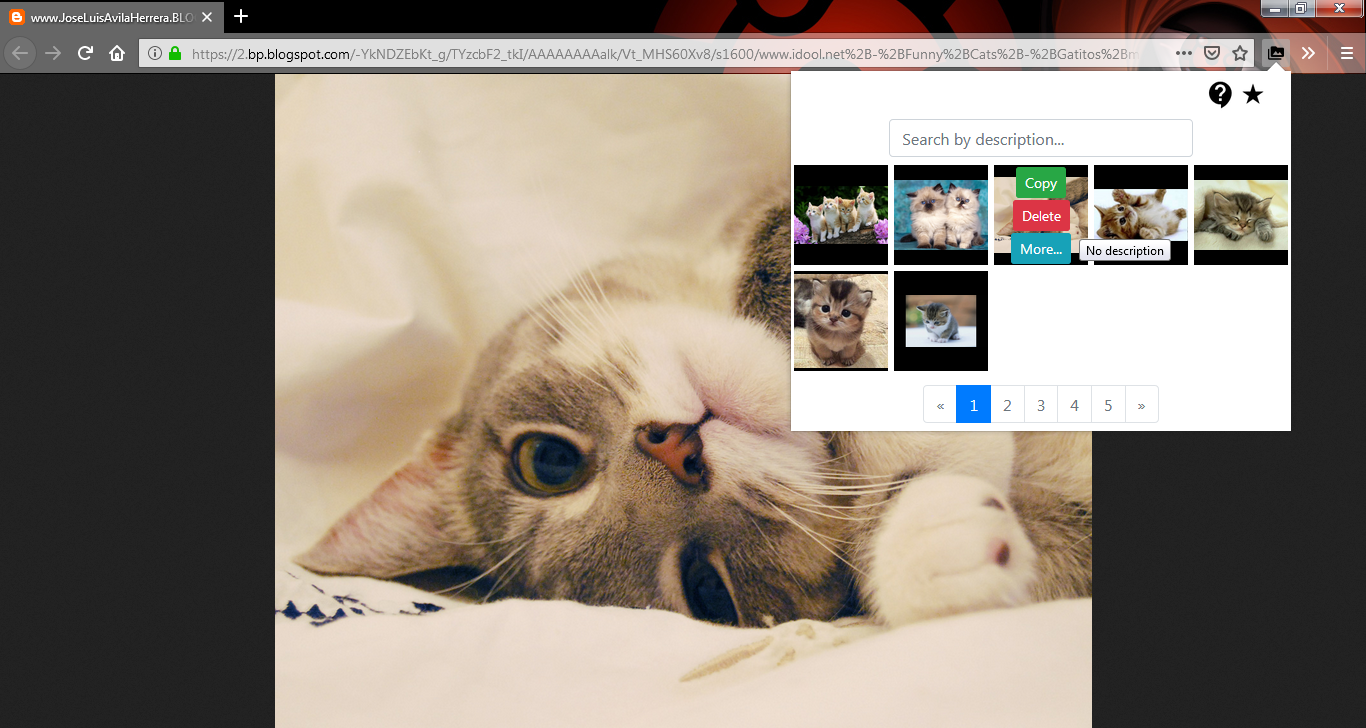
Task: Open page actions three-dots menu
Action: click(1184, 53)
